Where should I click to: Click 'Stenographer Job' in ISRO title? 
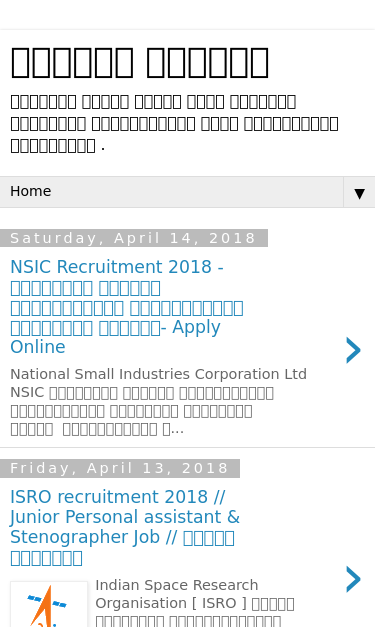click(85, 537)
